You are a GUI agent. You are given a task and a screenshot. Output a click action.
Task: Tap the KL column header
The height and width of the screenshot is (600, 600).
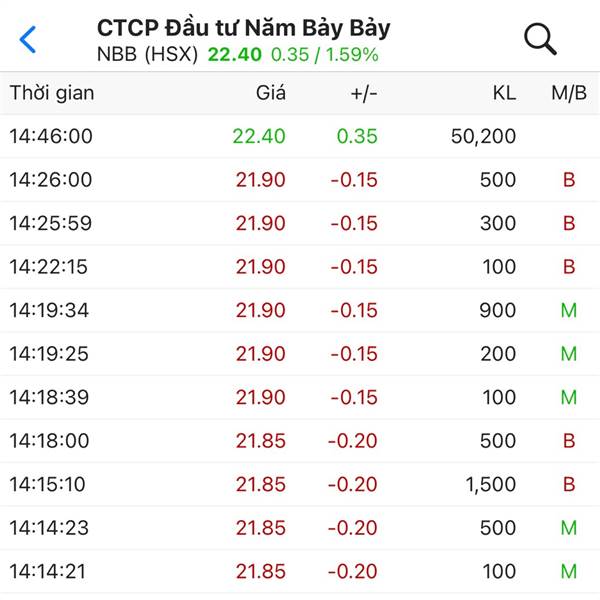(x=504, y=93)
